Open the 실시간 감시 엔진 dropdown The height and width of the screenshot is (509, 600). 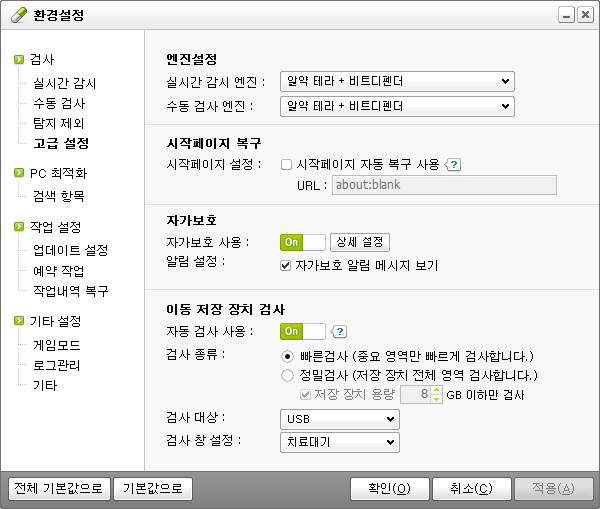(396, 81)
